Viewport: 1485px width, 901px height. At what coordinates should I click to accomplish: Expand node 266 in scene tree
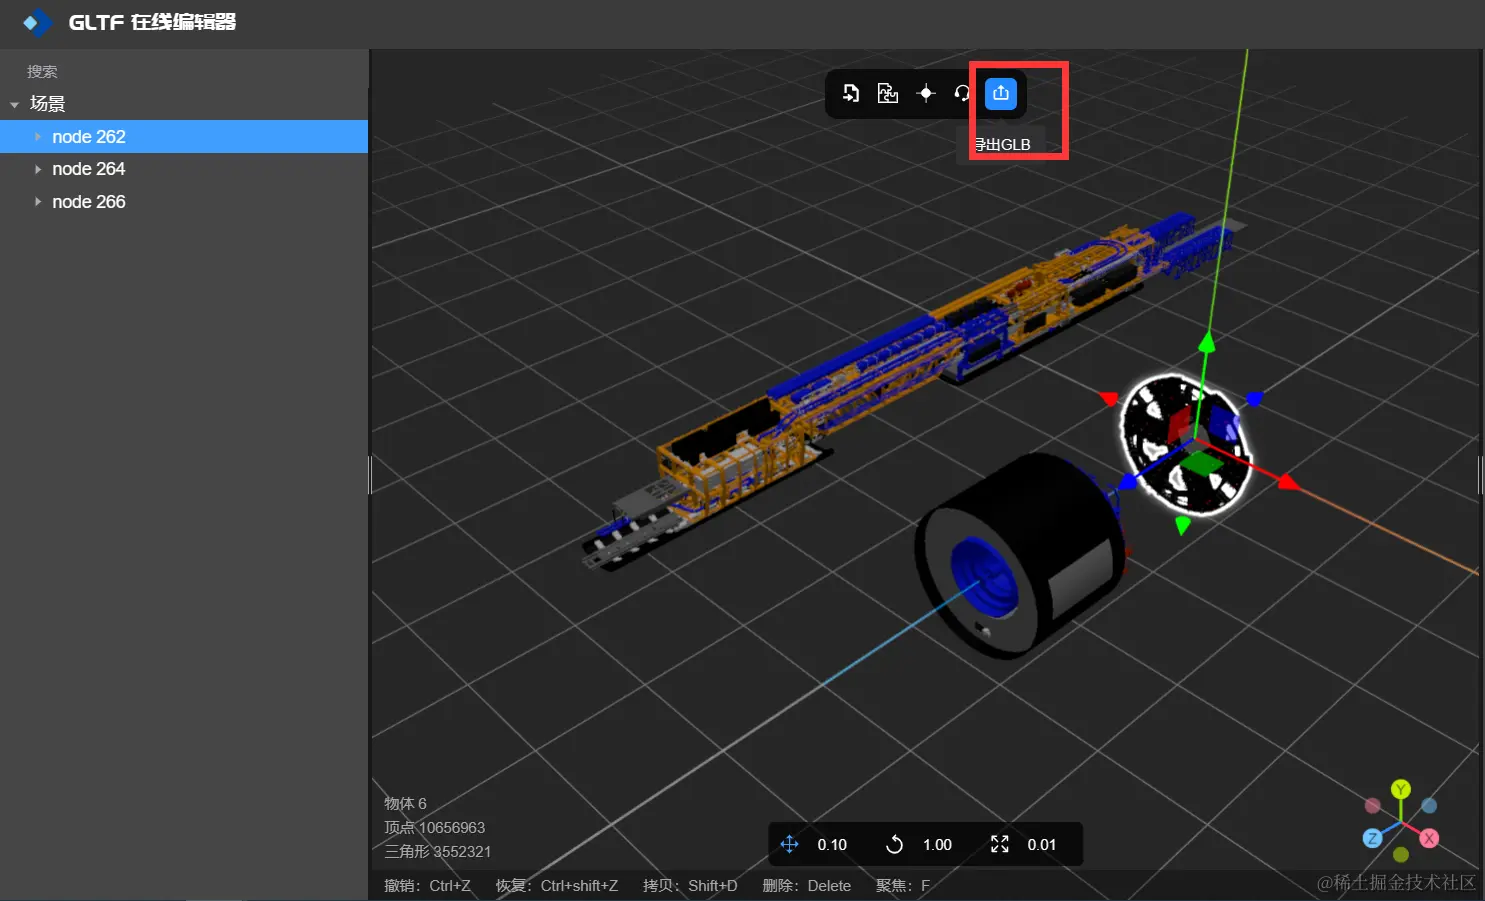(38, 202)
